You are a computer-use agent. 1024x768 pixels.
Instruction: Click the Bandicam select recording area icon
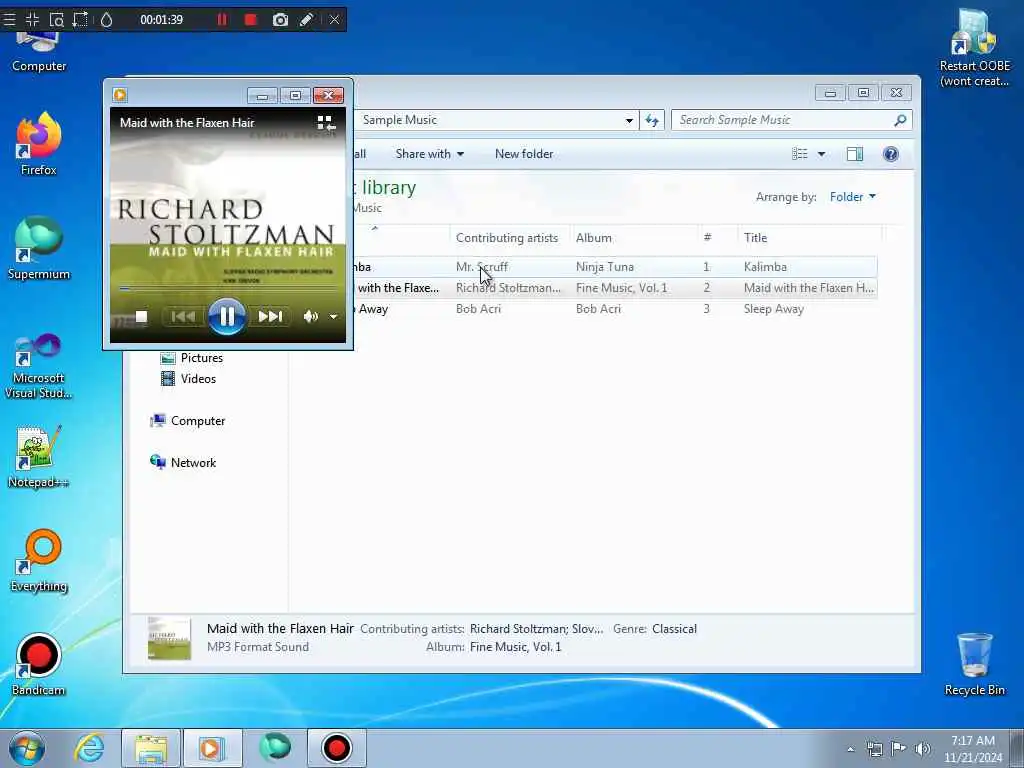tap(80, 20)
